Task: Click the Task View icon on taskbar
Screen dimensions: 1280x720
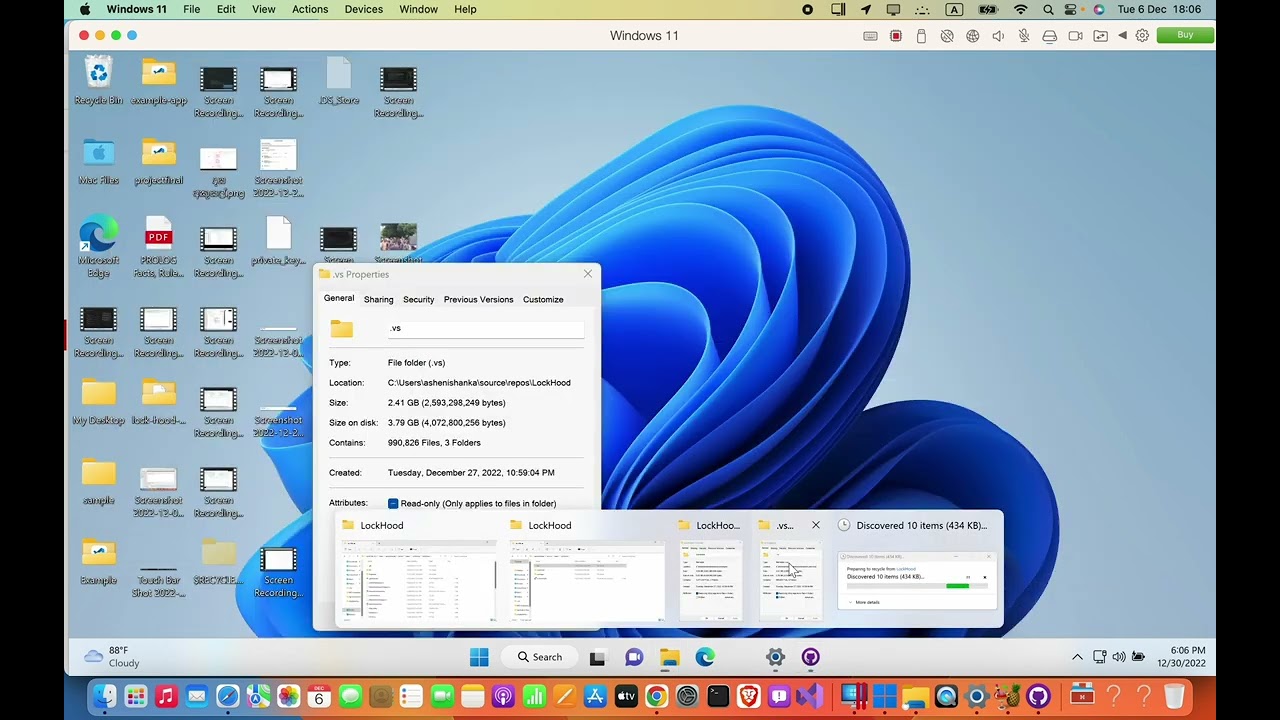Action: [597, 657]
